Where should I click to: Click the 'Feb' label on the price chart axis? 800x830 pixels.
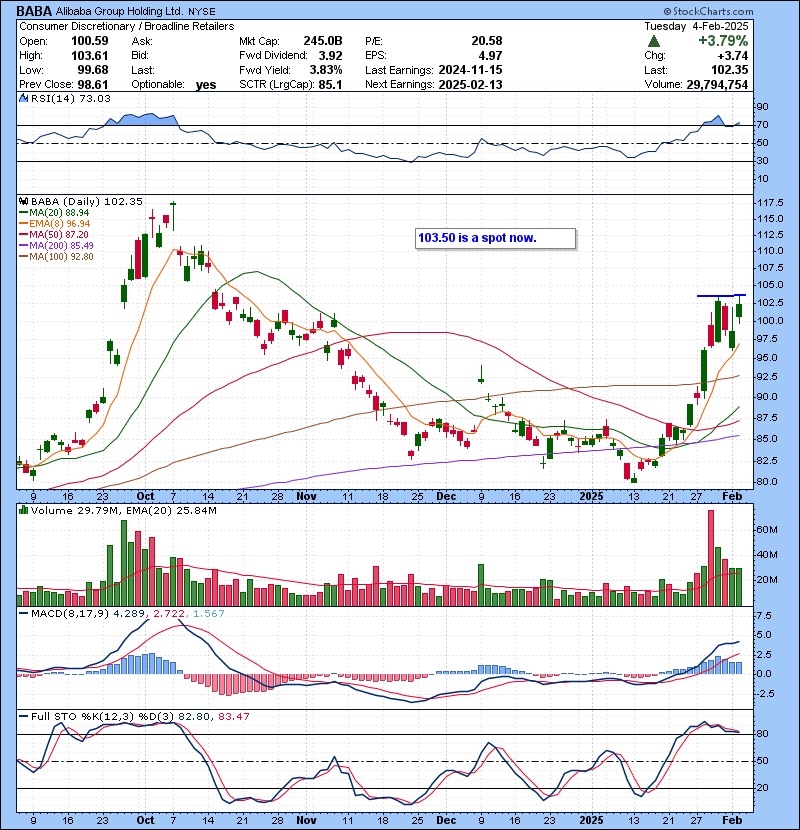[x=732, y=496]
